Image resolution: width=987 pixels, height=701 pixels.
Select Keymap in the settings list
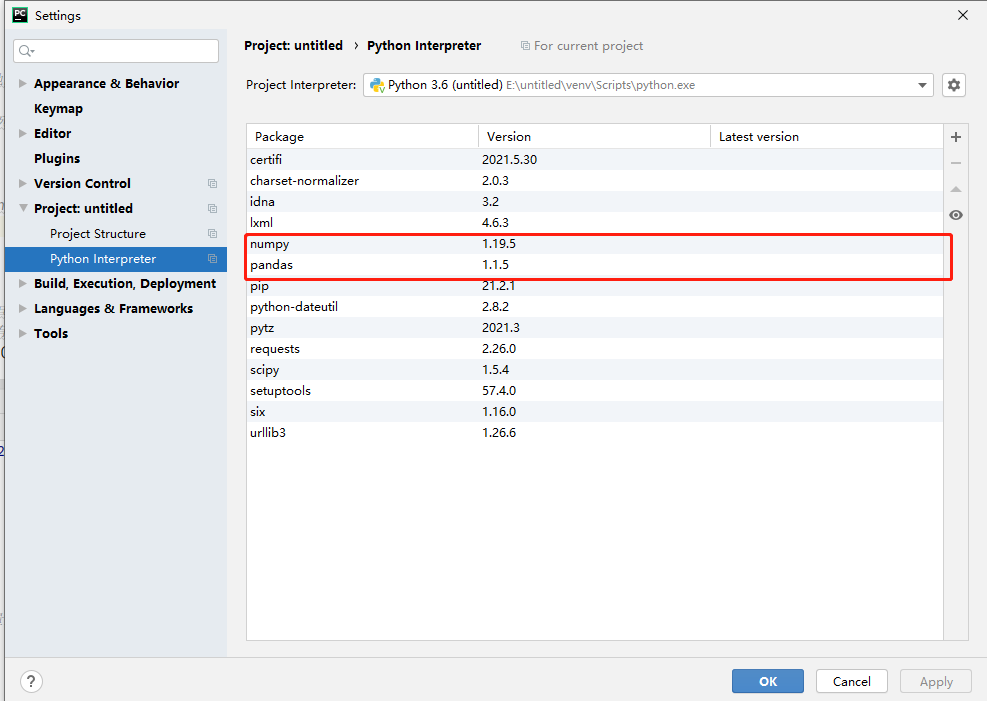[x=58, y=109]
